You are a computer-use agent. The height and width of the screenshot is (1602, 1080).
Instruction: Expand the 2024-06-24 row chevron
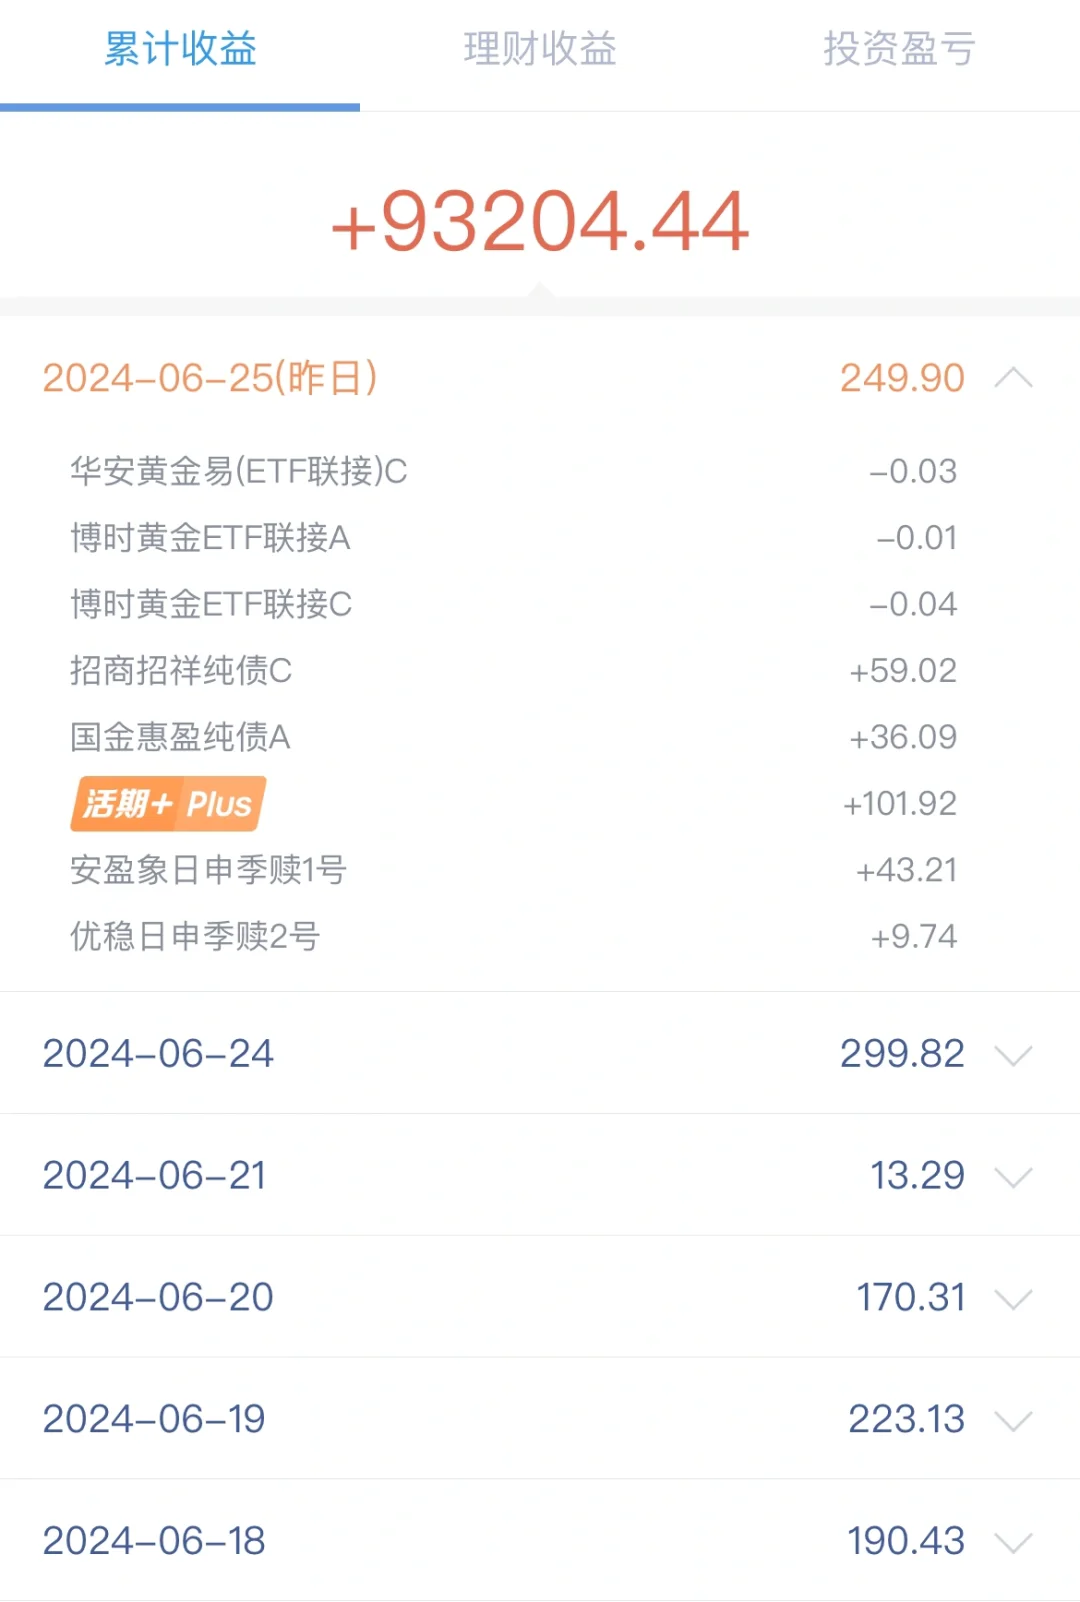(1013, 1055)
